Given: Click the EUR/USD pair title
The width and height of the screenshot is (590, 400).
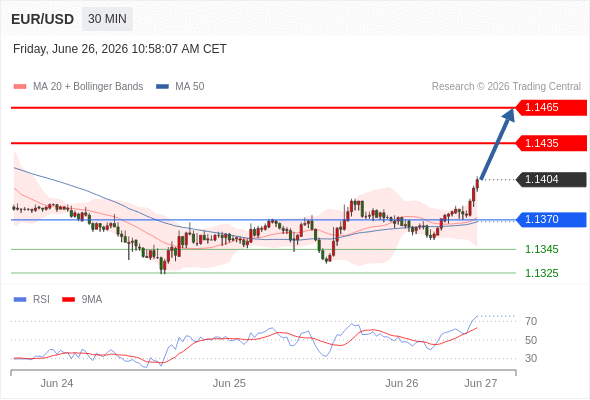Looking at the screenshot, I should coord(43,19).
